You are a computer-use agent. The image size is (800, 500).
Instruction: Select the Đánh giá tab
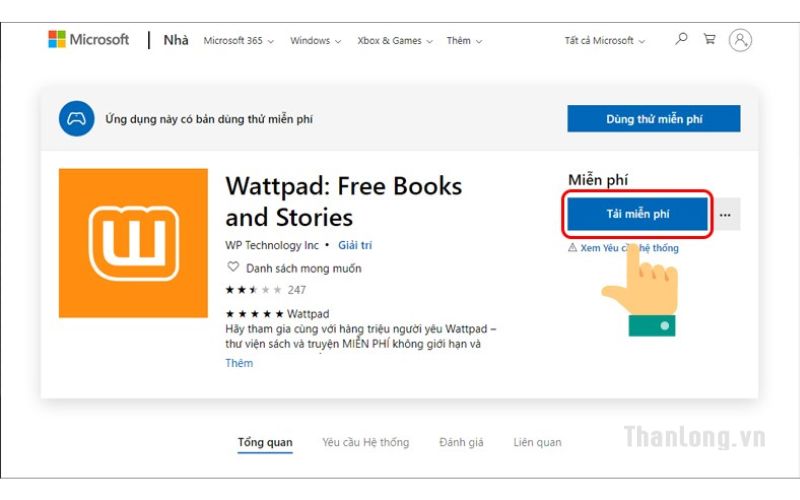click(462, 442)
